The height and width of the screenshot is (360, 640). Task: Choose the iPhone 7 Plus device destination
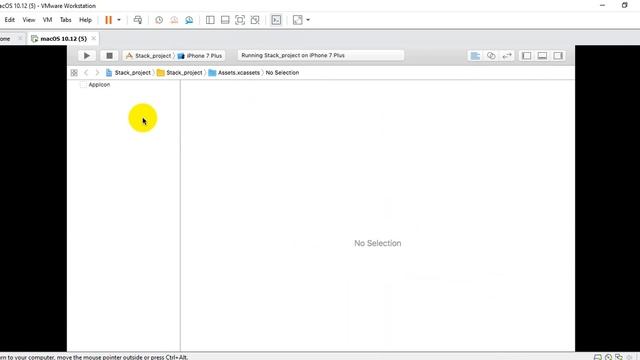pyautogui.click(x=200, y=56)
